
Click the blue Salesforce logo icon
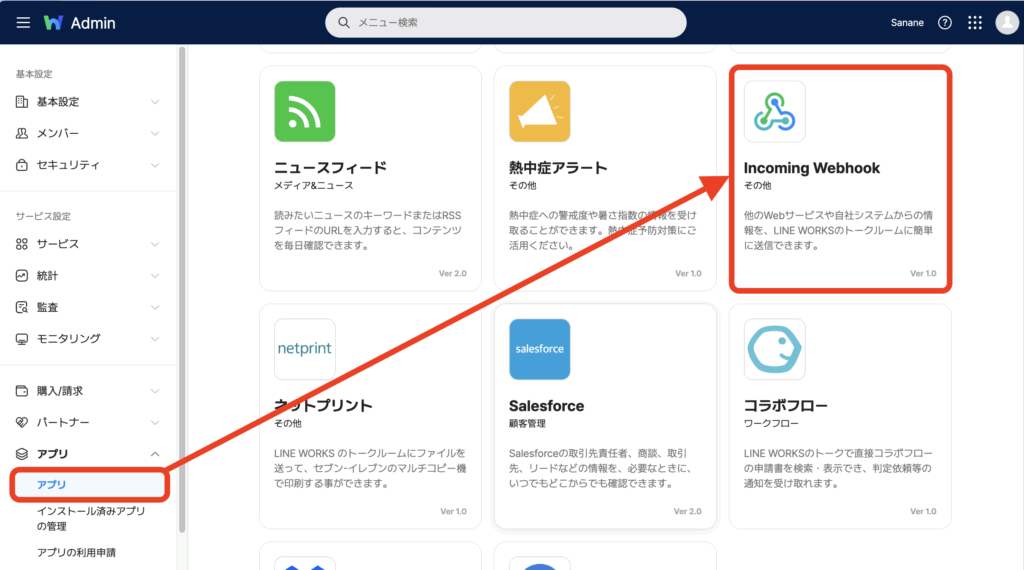click(539, 349)
